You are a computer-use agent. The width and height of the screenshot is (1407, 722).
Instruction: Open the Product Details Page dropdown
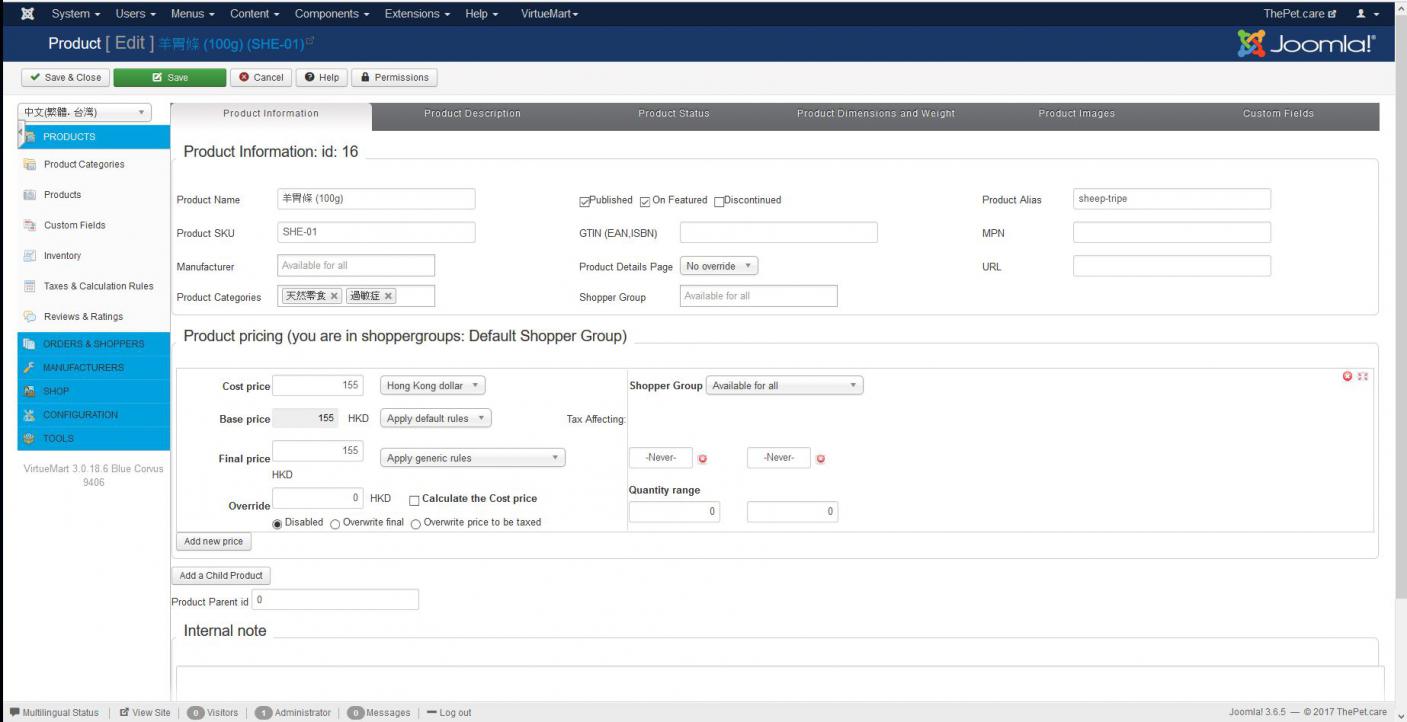tap(719, 267)
